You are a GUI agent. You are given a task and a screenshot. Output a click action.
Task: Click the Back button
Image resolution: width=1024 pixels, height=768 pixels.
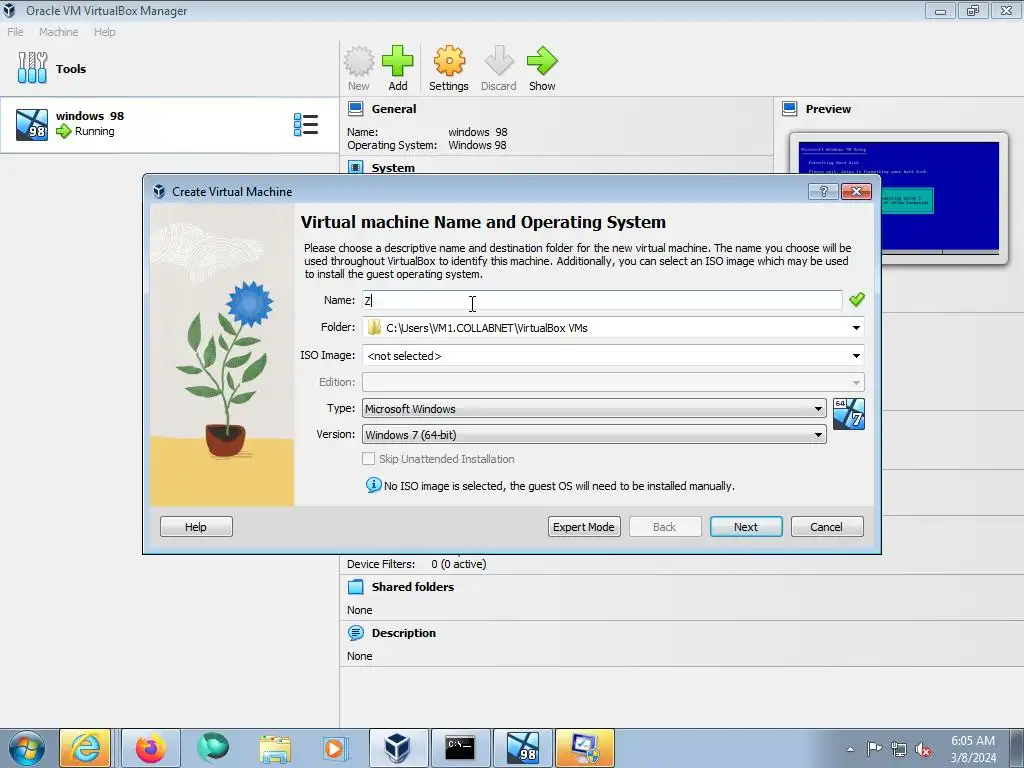tap(665, 527)
